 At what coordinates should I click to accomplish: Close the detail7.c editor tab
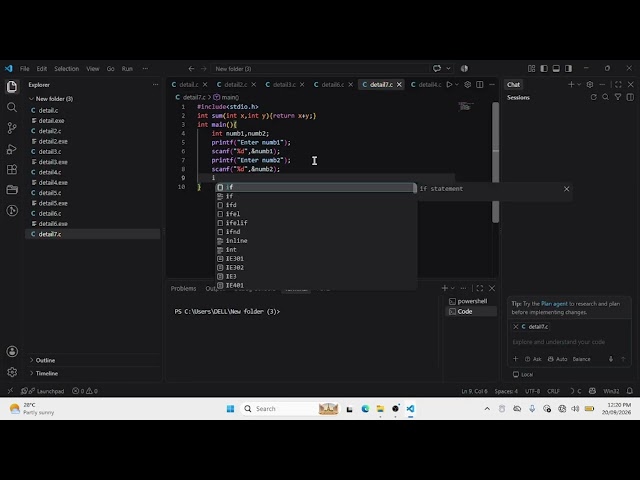[x=399, y=84]
